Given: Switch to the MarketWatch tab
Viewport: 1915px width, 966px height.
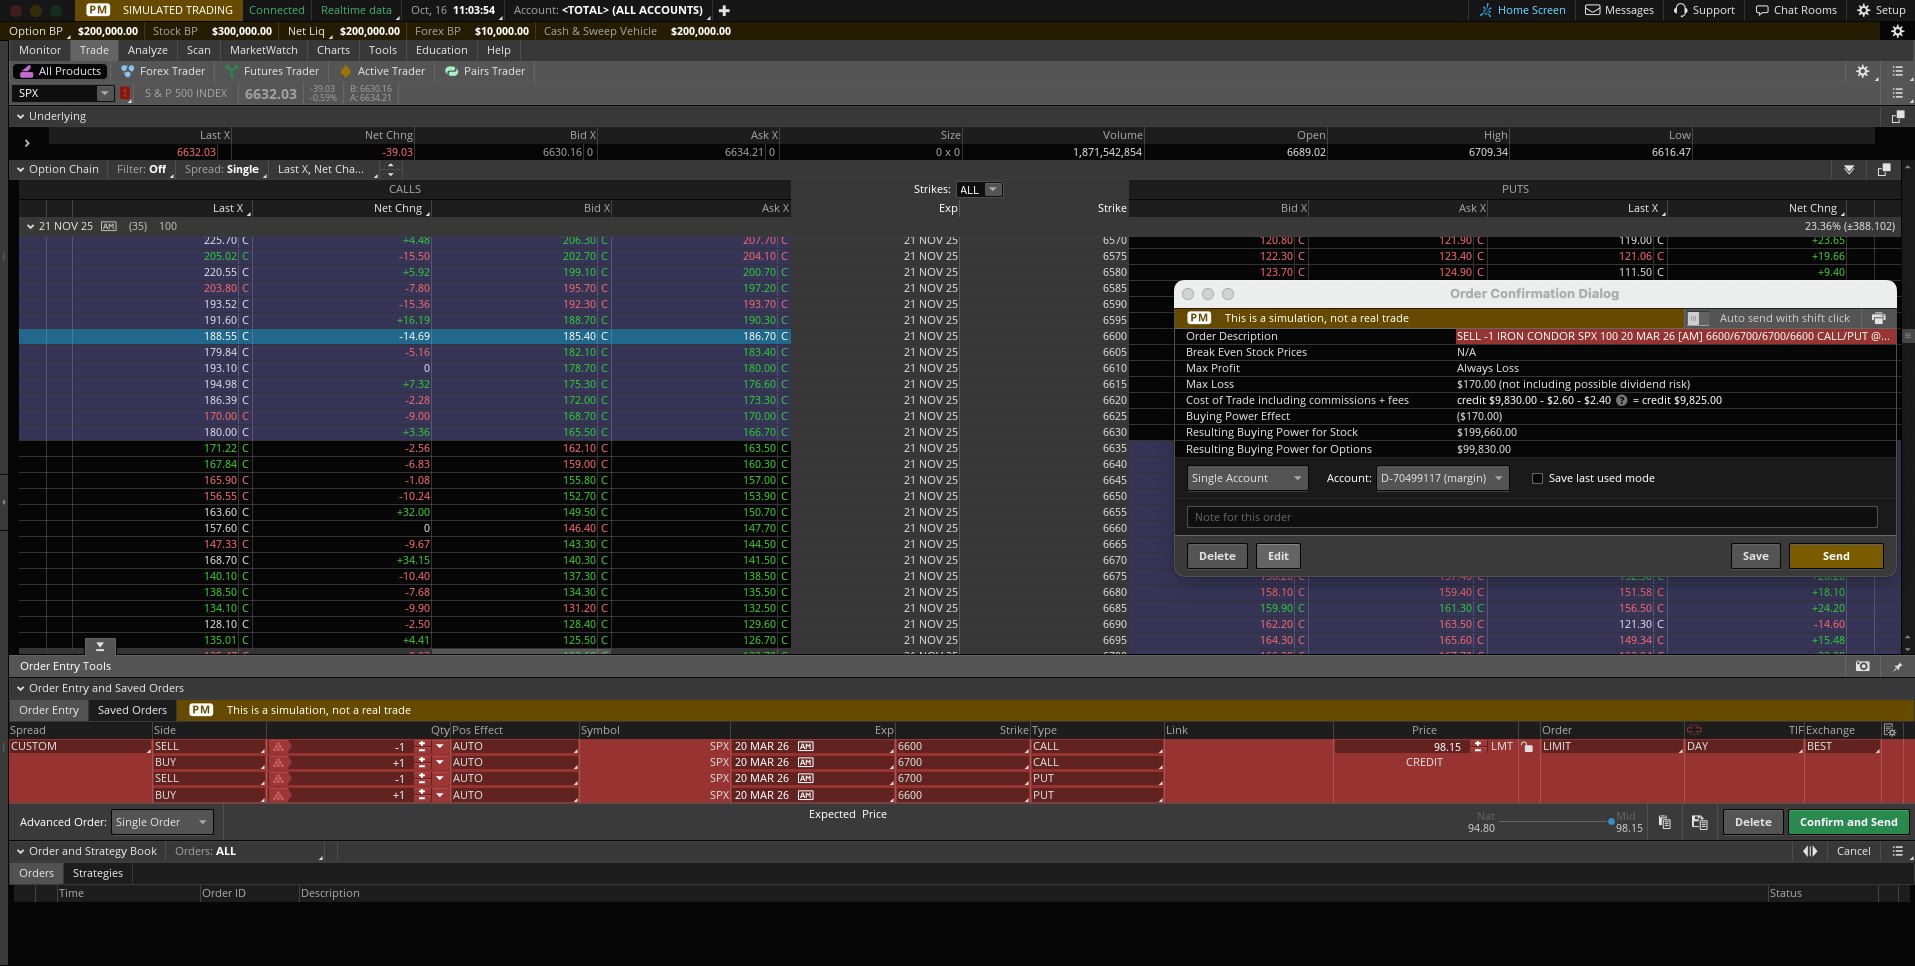Looking at the screenshot, I should click(263, 50).
